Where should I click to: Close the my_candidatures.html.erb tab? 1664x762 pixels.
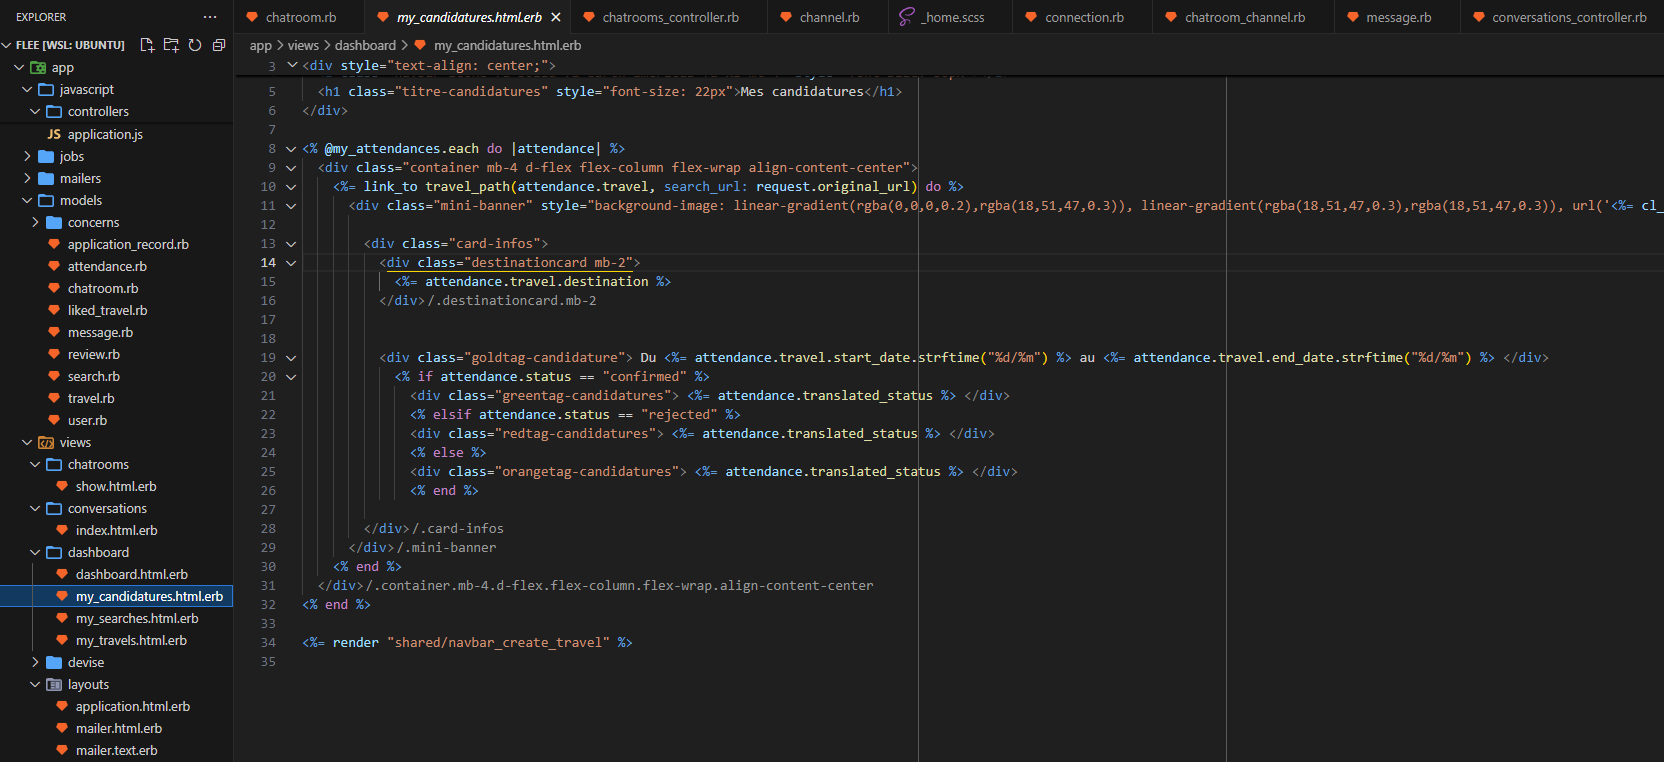[556, 17]
